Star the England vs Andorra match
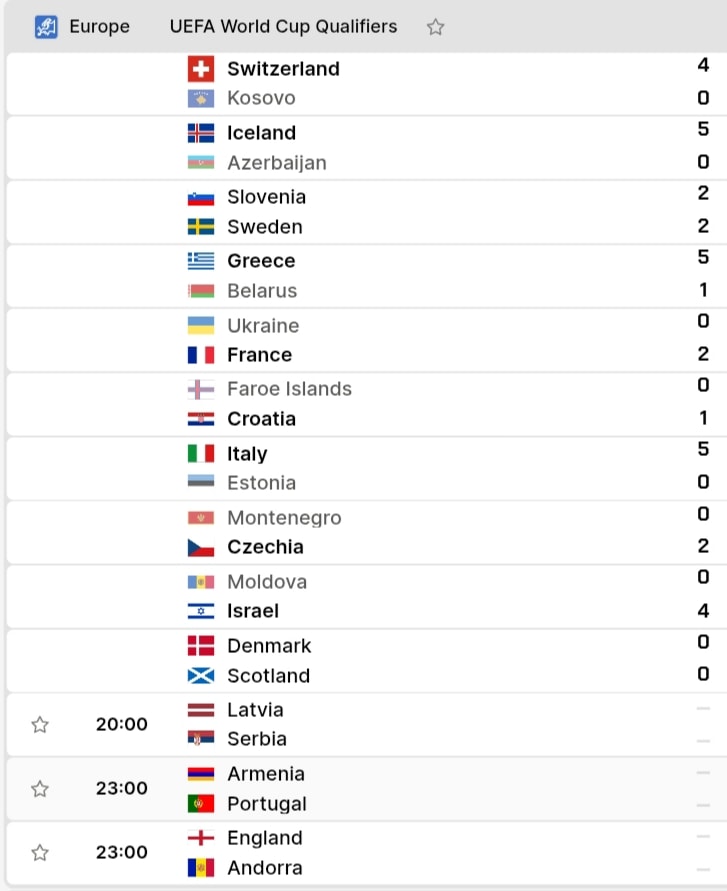The image size is (727, 891). 40,852
